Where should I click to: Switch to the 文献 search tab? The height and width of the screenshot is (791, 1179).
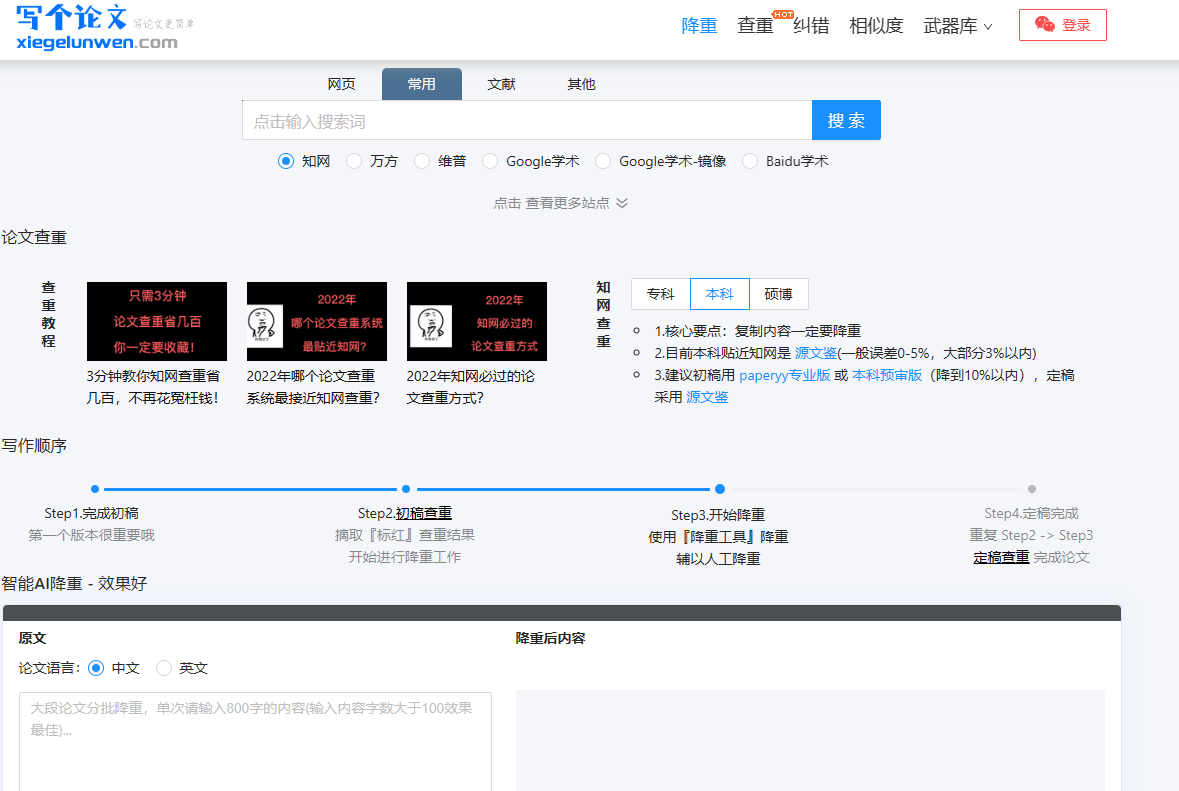501,84
